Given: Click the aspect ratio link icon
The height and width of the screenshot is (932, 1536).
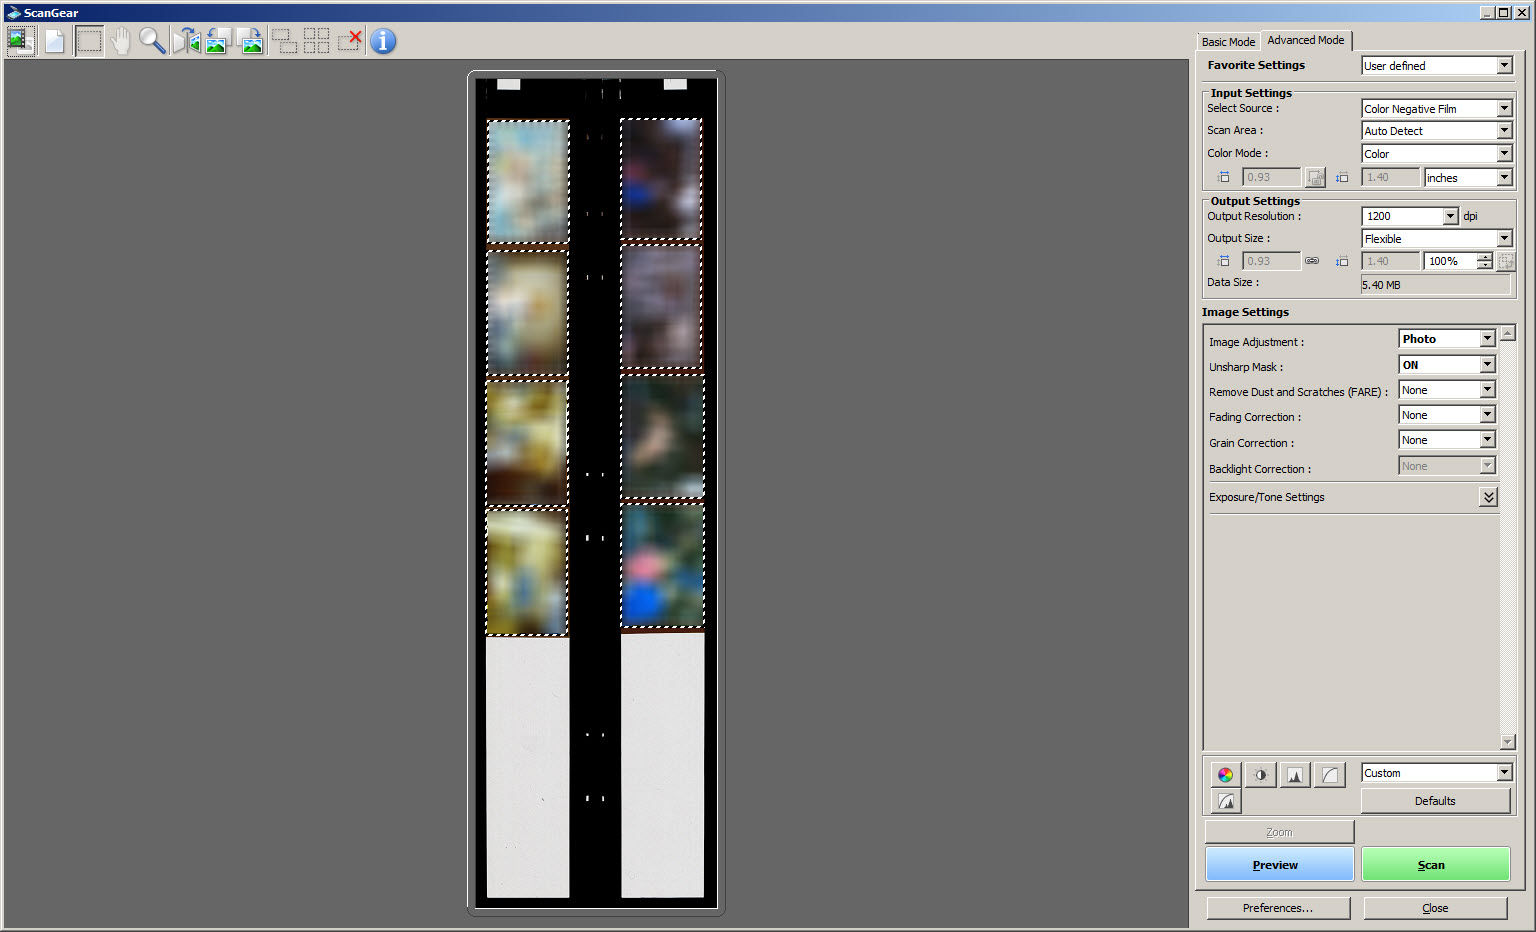Looking at the screenshot, I should click(1312, 261).
